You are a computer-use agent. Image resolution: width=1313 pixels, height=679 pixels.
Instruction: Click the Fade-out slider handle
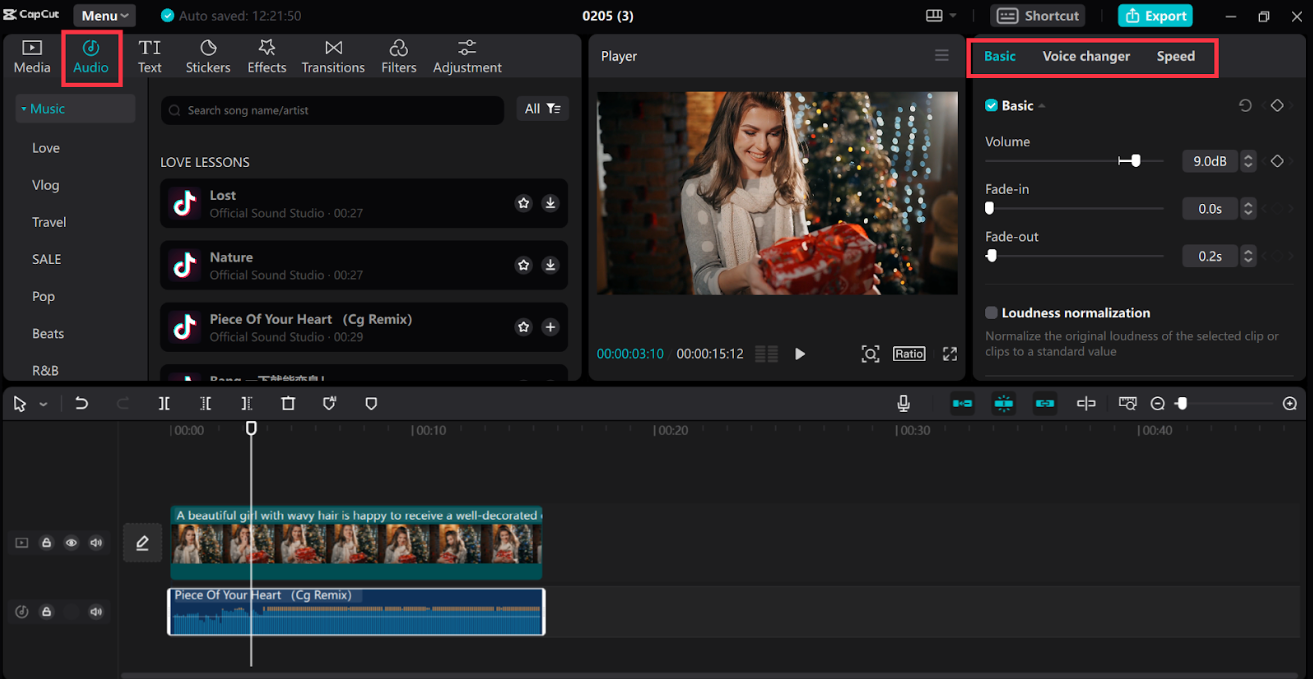click(992, 256)
